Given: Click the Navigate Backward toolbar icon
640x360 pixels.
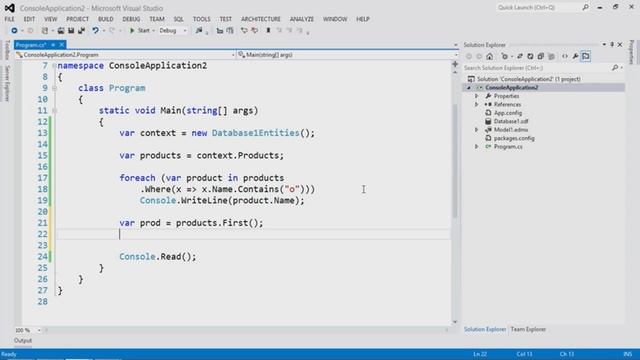Looking at the screenshot, I should pos(14,31).
